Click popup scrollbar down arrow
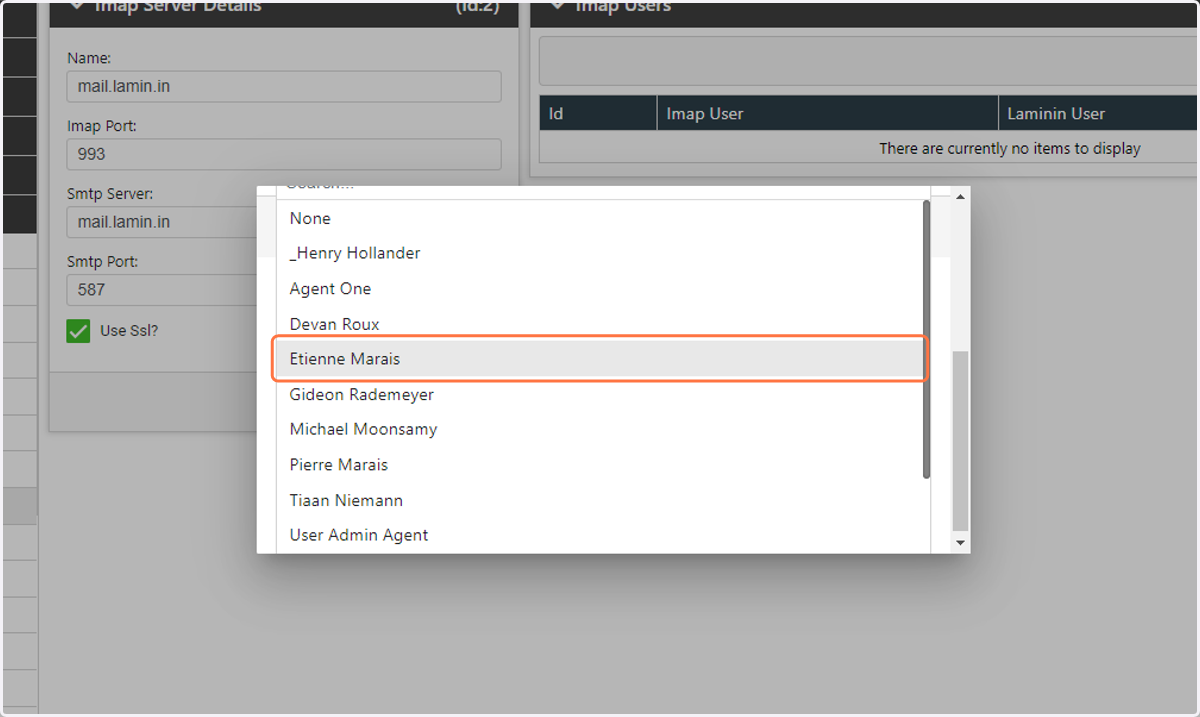 coord(961,543)
